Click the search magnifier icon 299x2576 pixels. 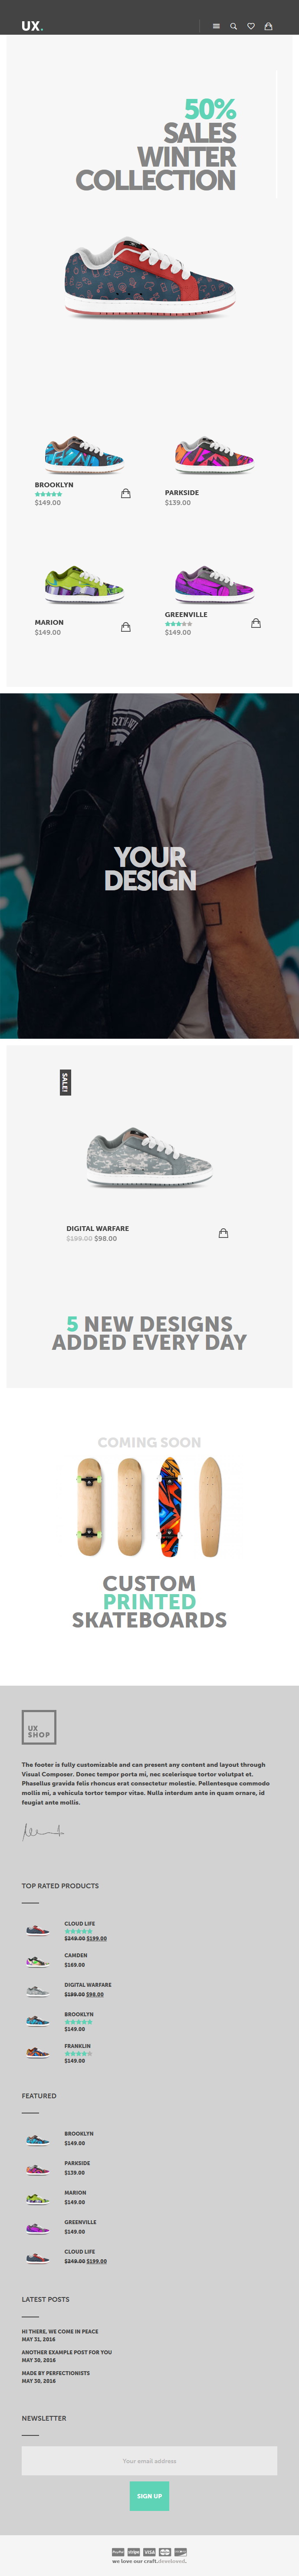[234, 26]
